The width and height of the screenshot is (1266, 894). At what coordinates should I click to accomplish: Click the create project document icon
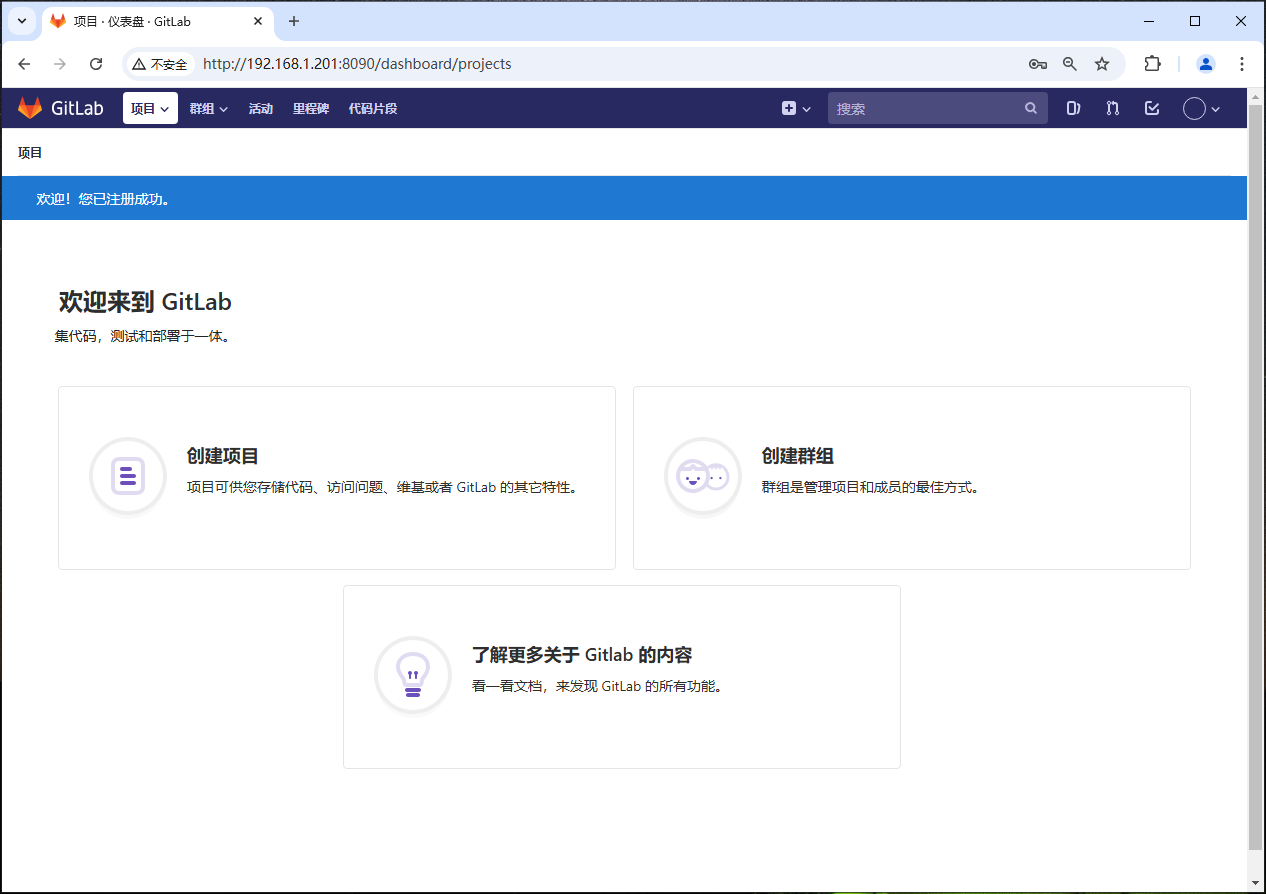128,476
